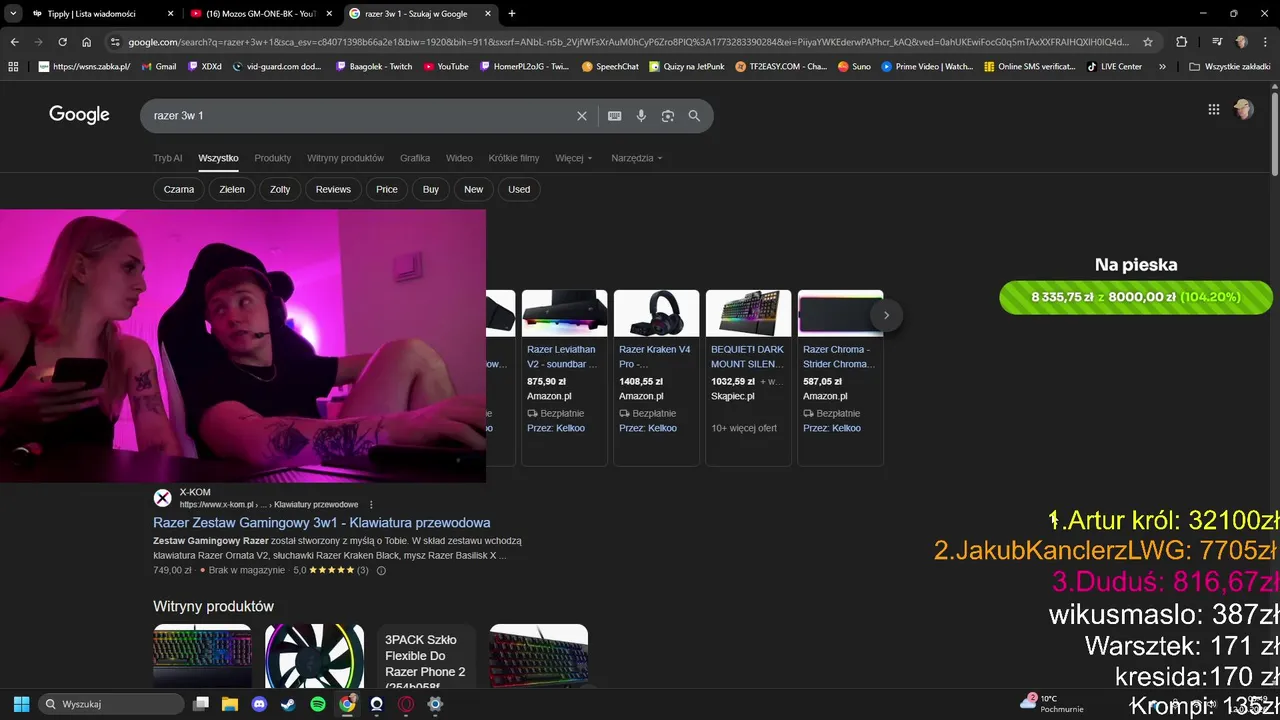Reload the page
This screenshot has height=720, width=1280.
tap(62, 42)
